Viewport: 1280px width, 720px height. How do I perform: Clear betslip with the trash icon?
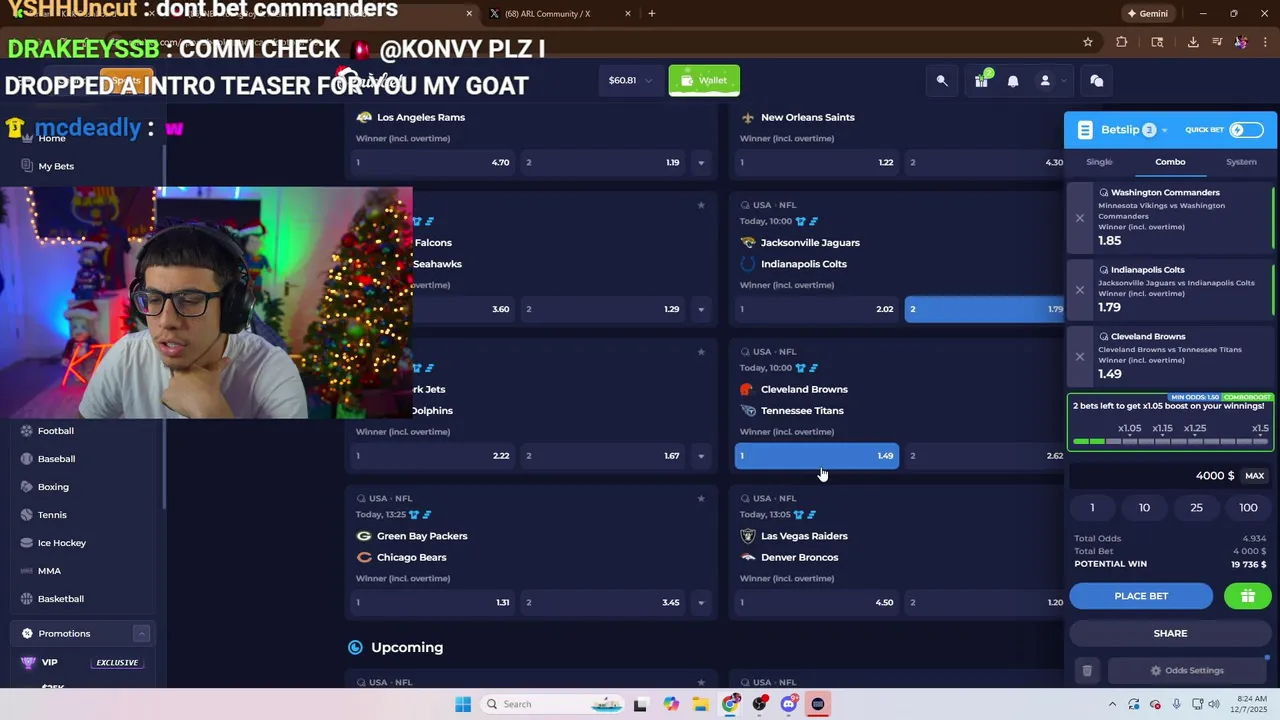pyautogui.click(x=1087, y=671)
